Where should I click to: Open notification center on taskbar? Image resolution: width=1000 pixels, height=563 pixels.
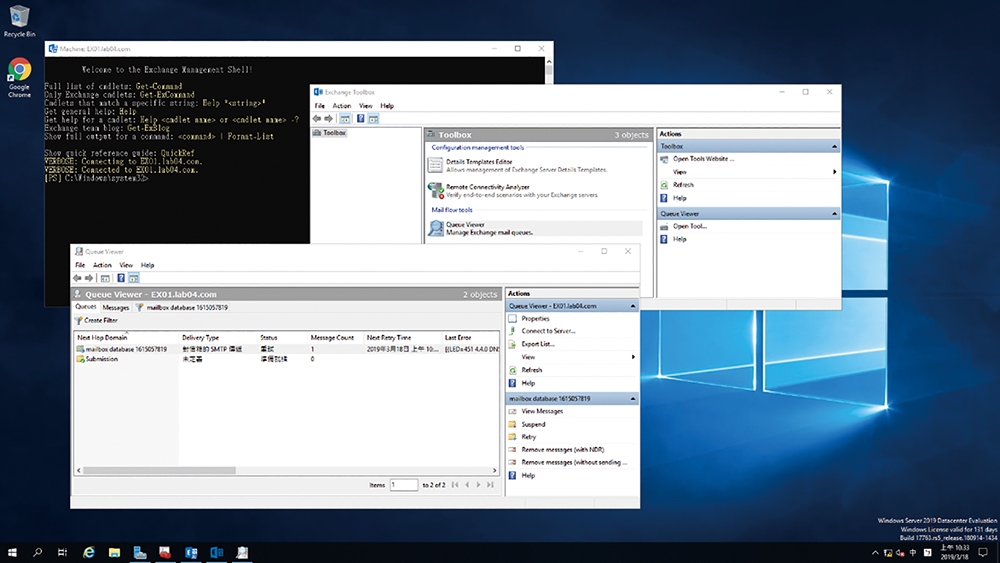[x=983, y=552]
